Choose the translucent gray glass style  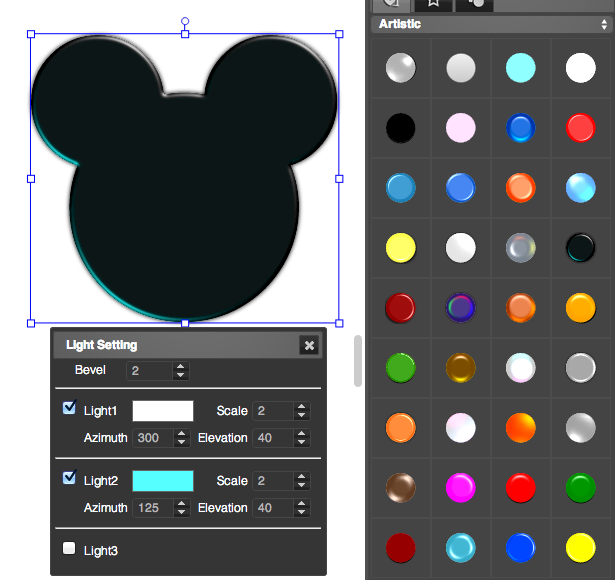[x=520, y=248]
